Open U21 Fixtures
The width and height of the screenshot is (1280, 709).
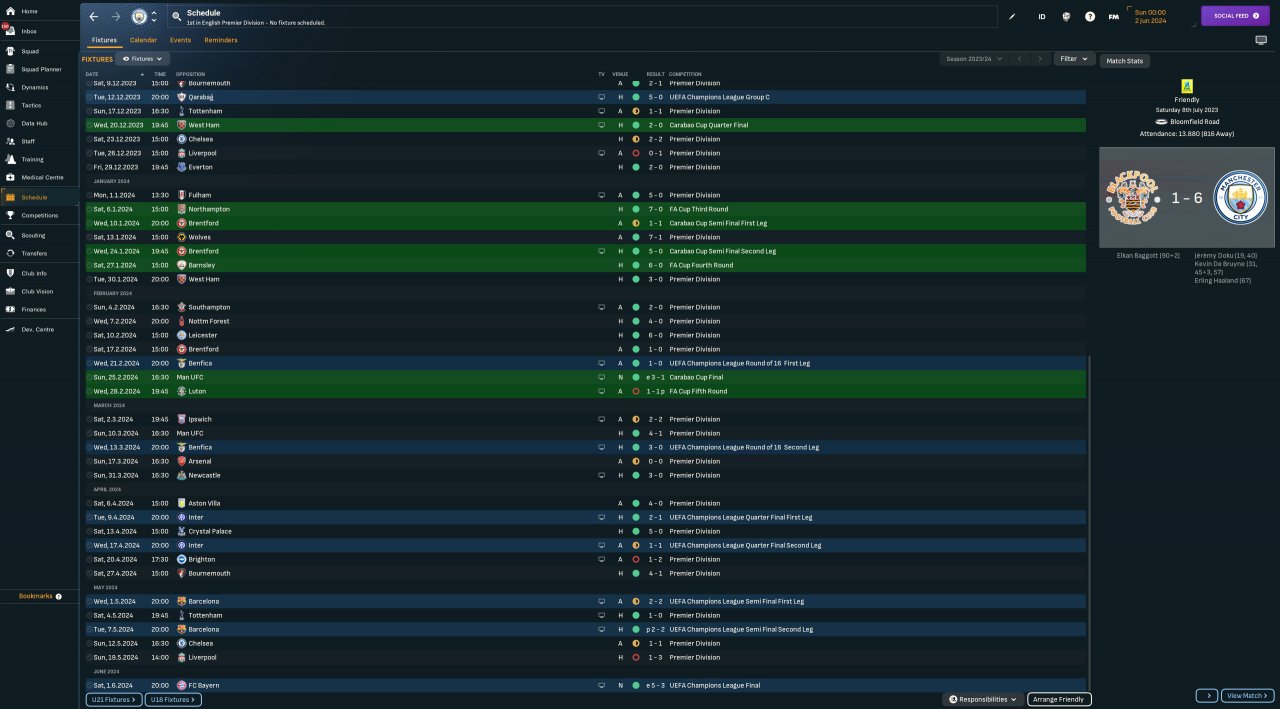point(114,700)
